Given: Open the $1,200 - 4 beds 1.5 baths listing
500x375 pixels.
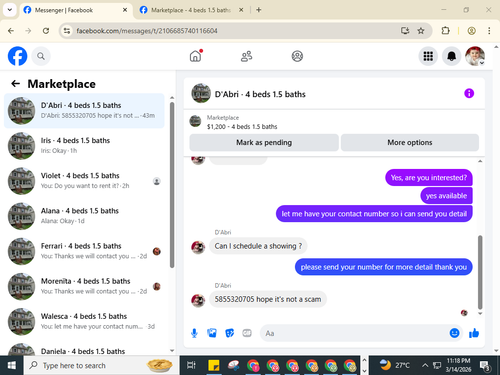Looking at the screenshot, I should click(x=242, y=127).
